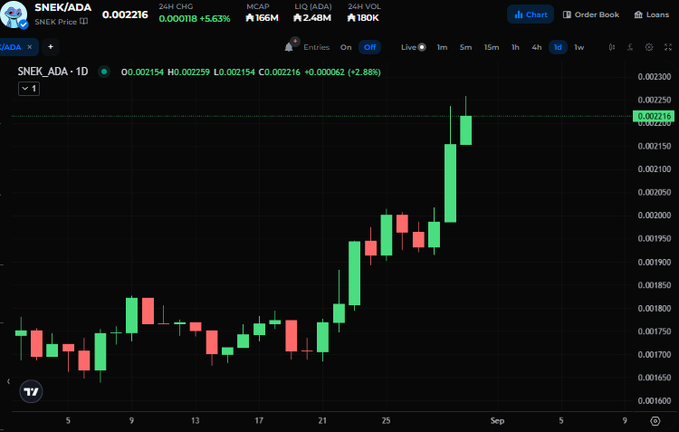The height and width of the screenshot is (432, 679).
Task: Click the MCAP value 166M
Action: (x=262, y=18)
